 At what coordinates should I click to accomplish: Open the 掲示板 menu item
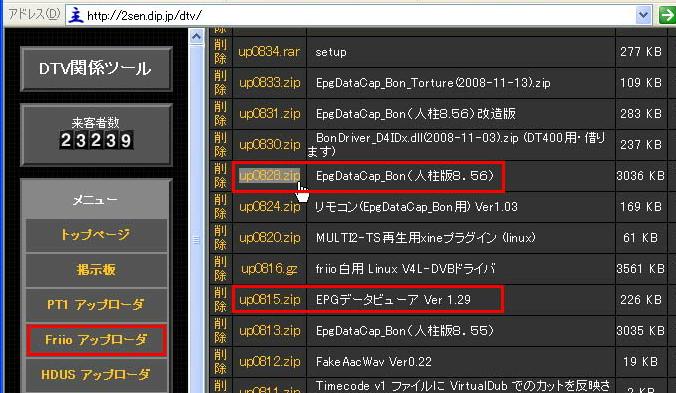click(96, 270)
